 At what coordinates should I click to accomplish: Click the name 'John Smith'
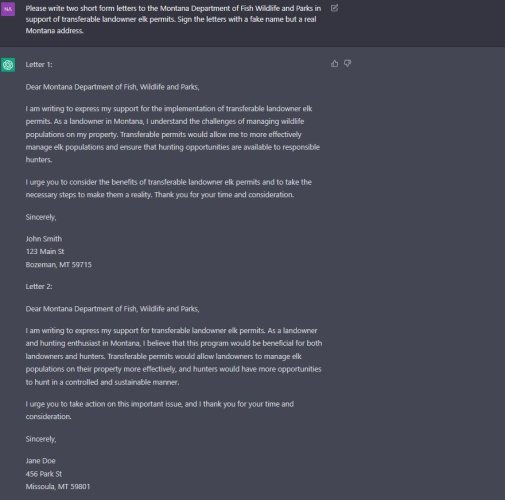(x=44, y=239)
